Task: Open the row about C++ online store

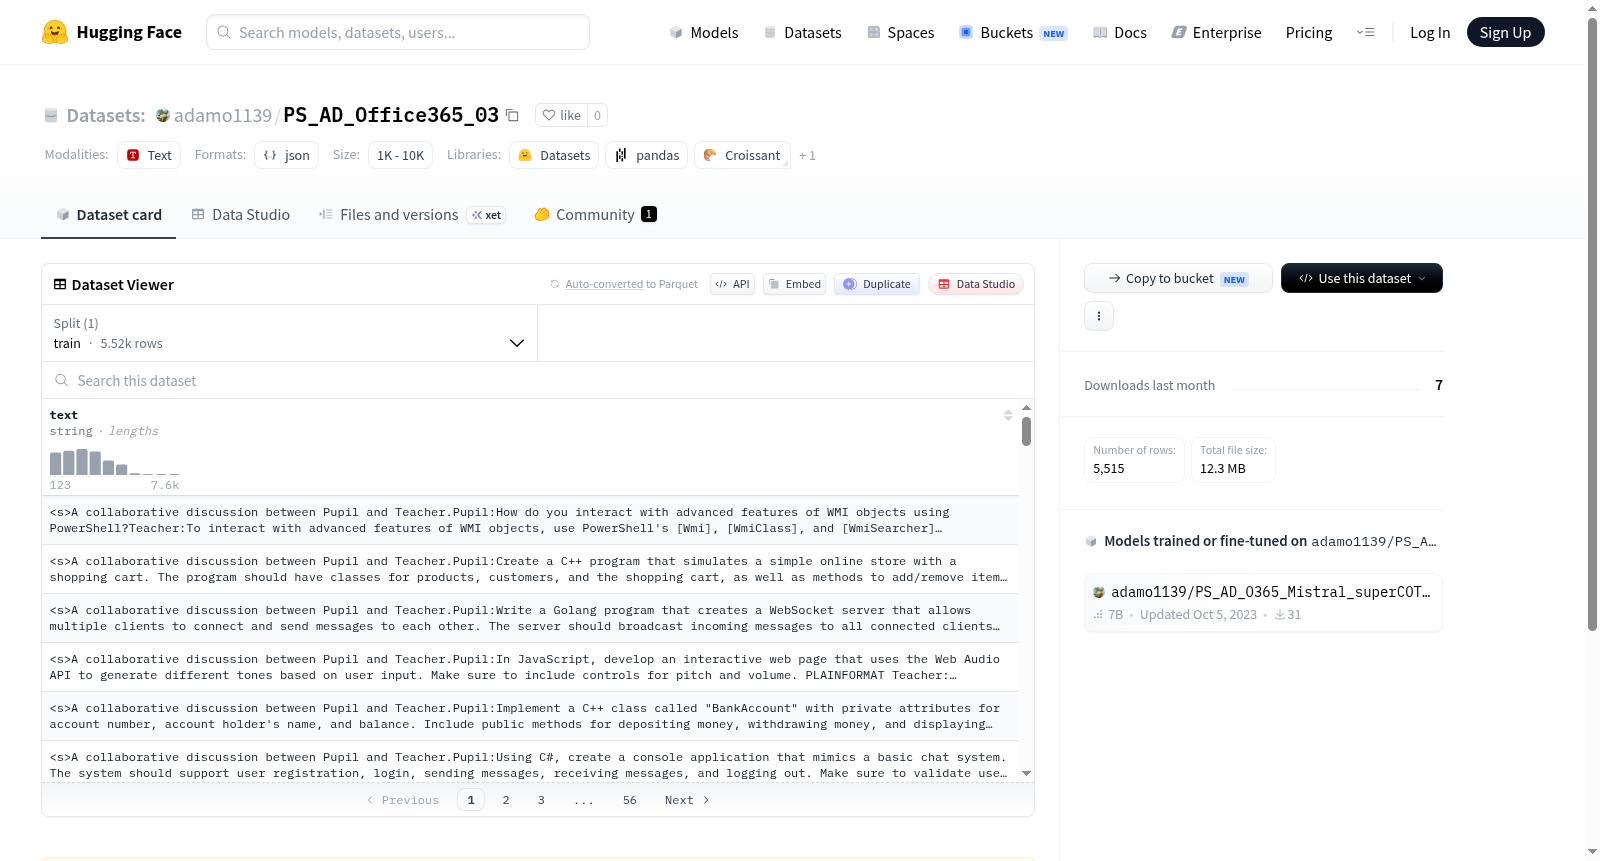Action: click(x=530, y=569)
